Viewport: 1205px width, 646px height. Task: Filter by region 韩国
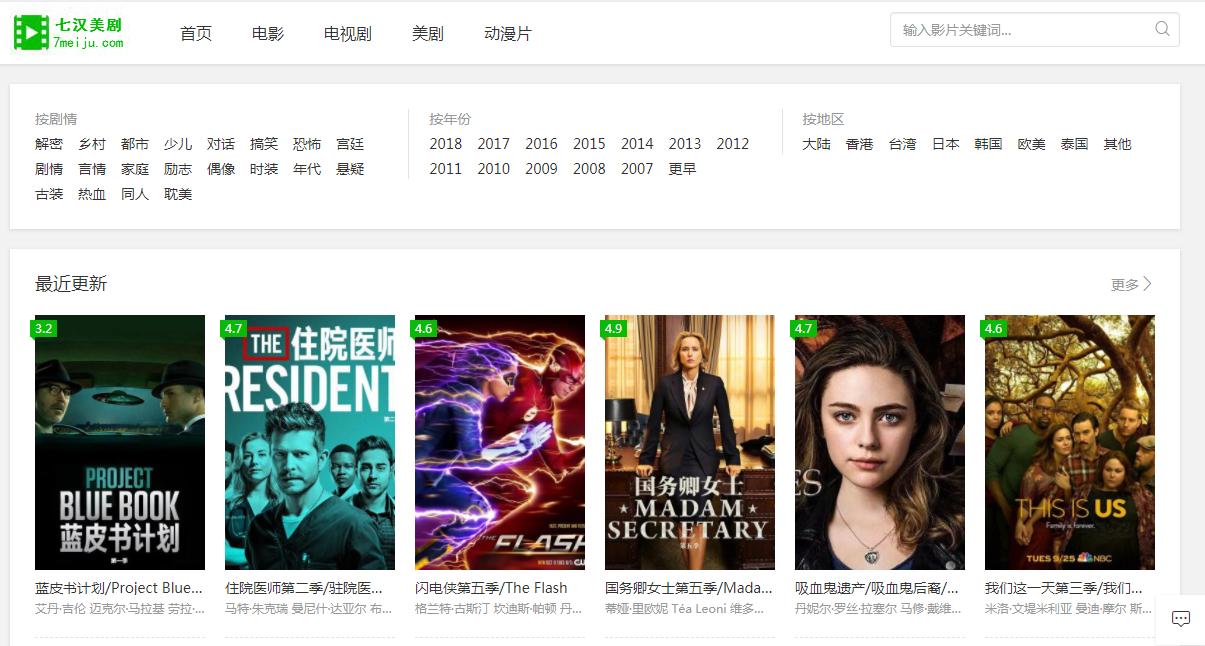(x=988, y=144)
